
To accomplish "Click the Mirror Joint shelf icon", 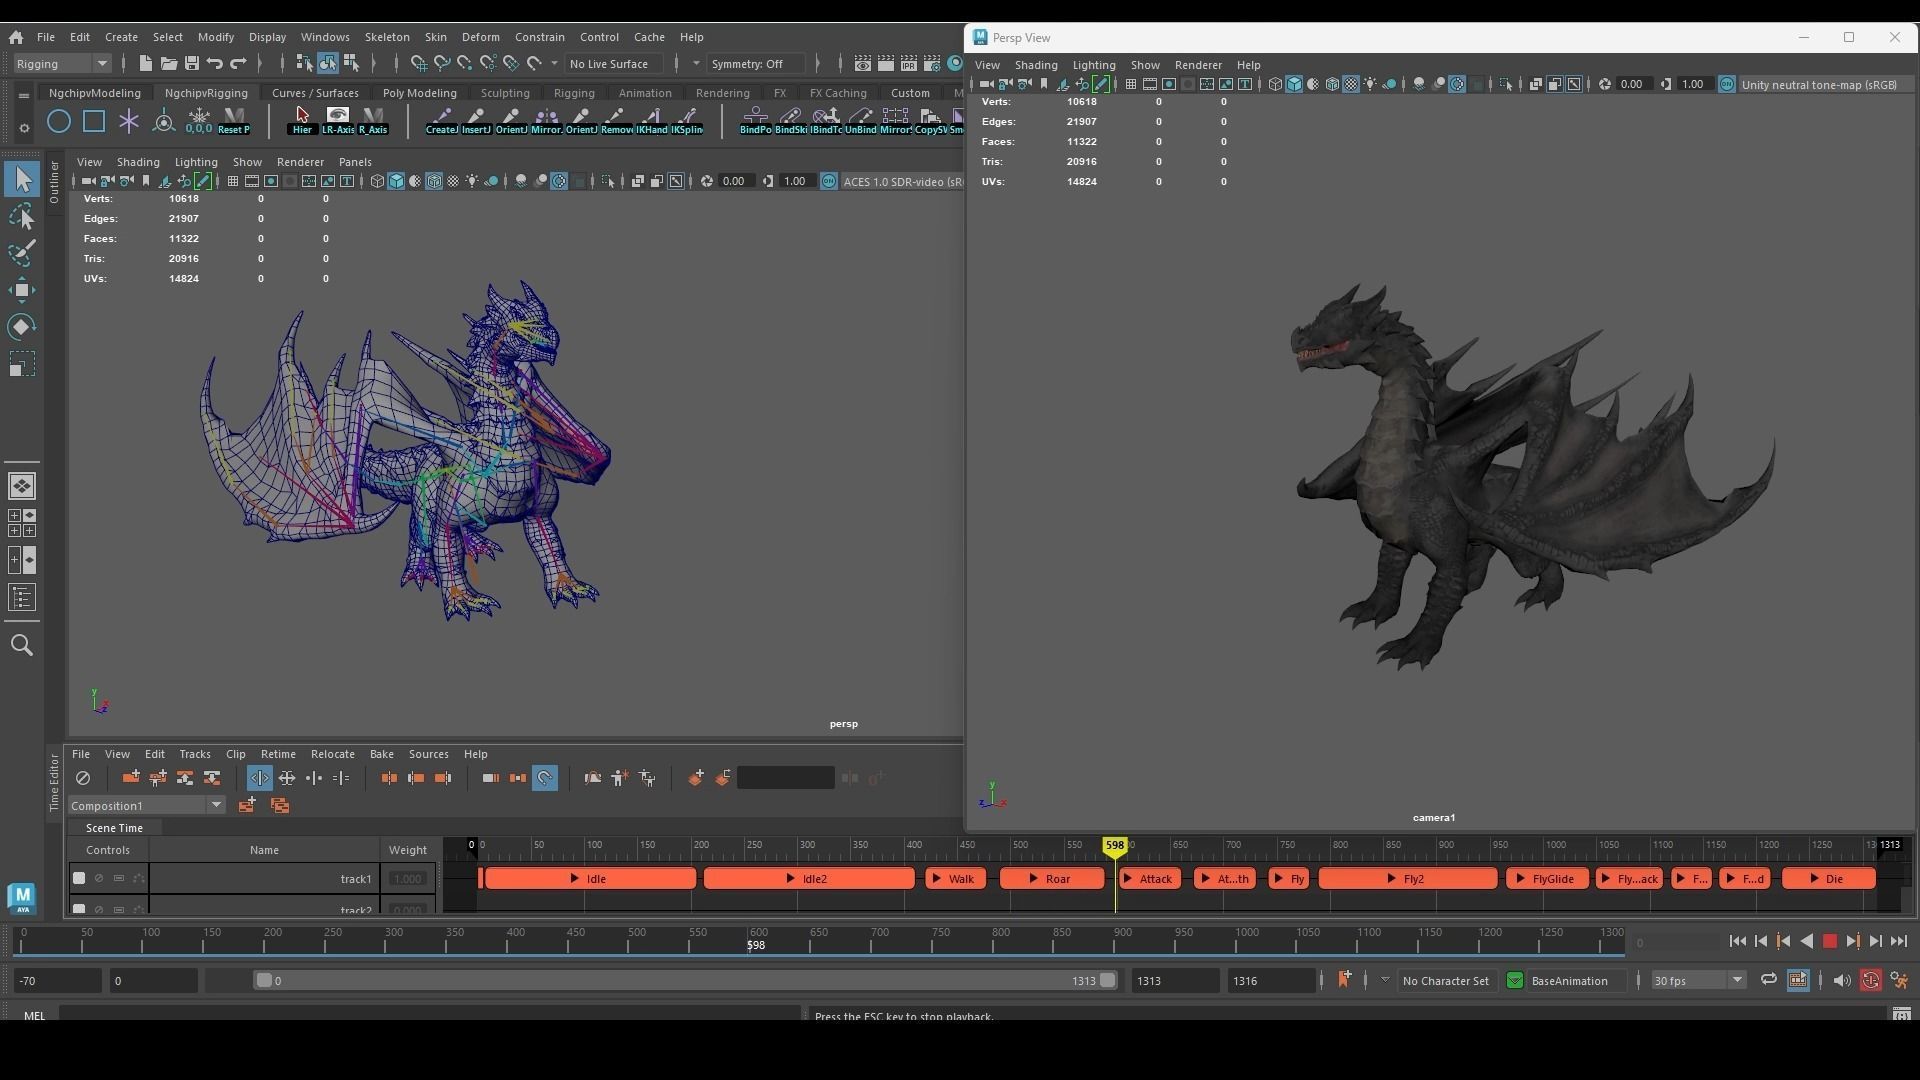I will pyautogui.click(x=546, y=121).
